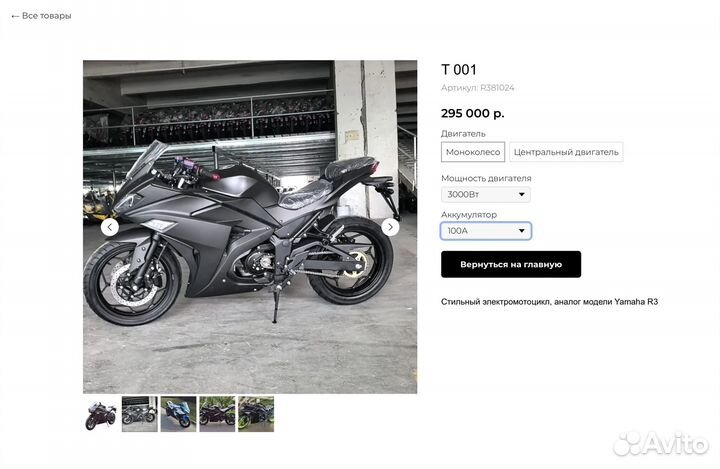The height and width of the screenshot is (469, 720).
Task: Open the fourth thumbnail with greenery behind the bike
Action: click(x=217, y=414)
